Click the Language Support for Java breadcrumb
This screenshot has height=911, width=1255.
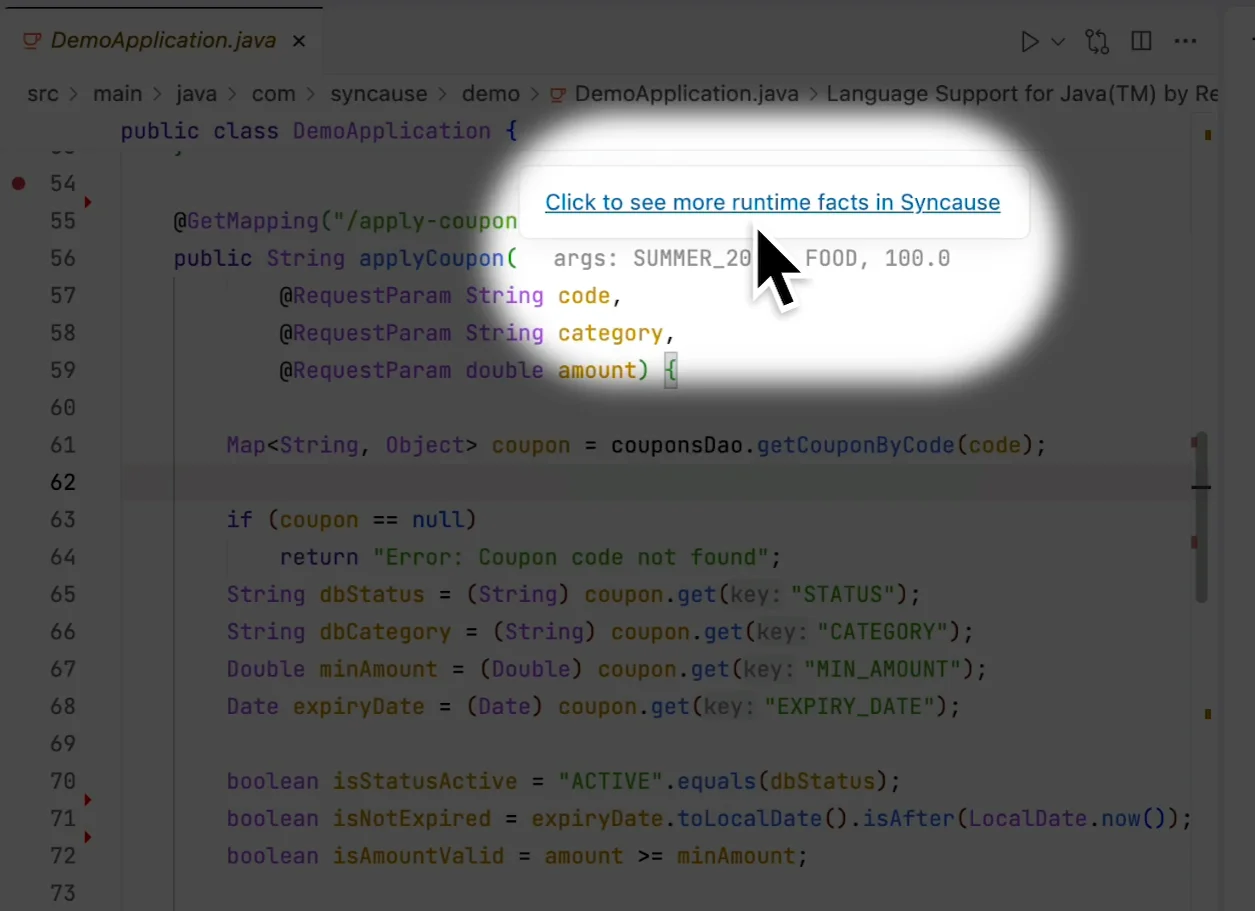click(1021, 94)
